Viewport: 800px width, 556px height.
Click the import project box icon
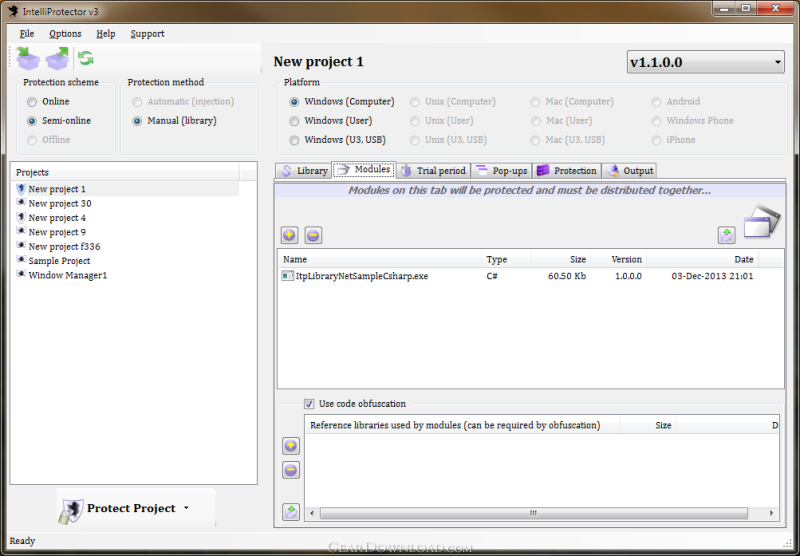tap(28, 59)
